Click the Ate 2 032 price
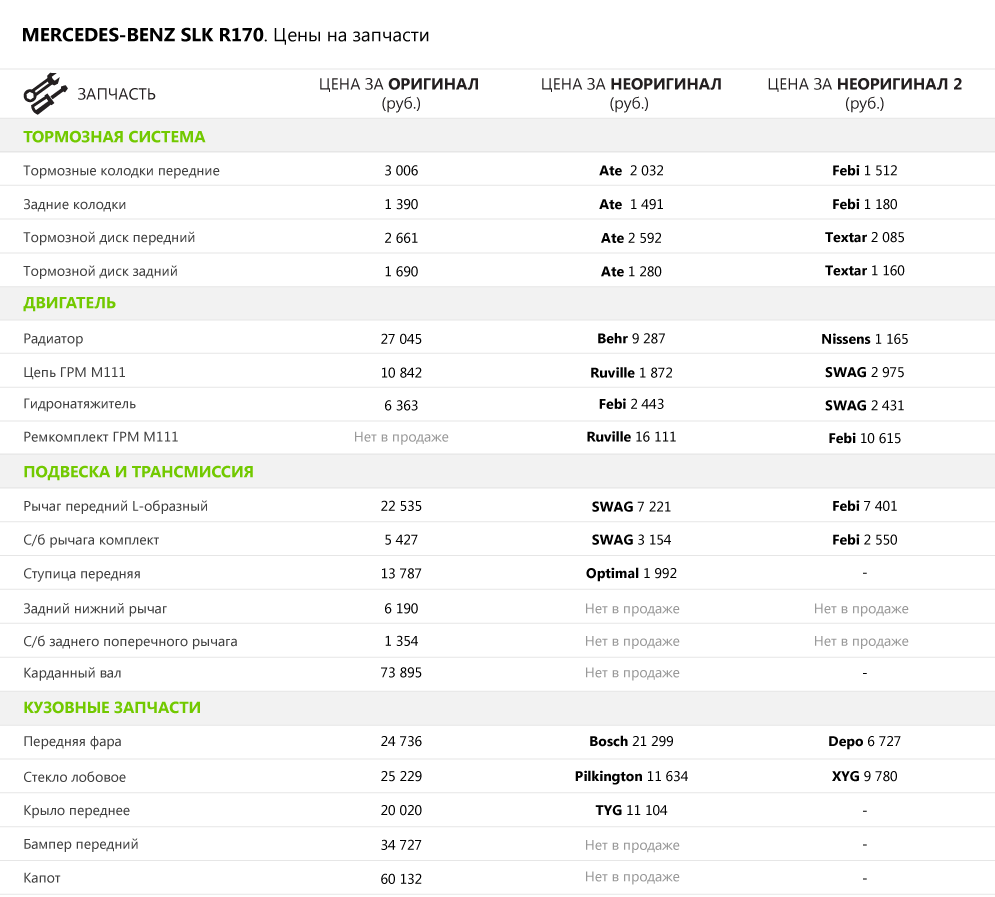The height and width of the screenshot is (897, 995). click(x=631, y=171)
